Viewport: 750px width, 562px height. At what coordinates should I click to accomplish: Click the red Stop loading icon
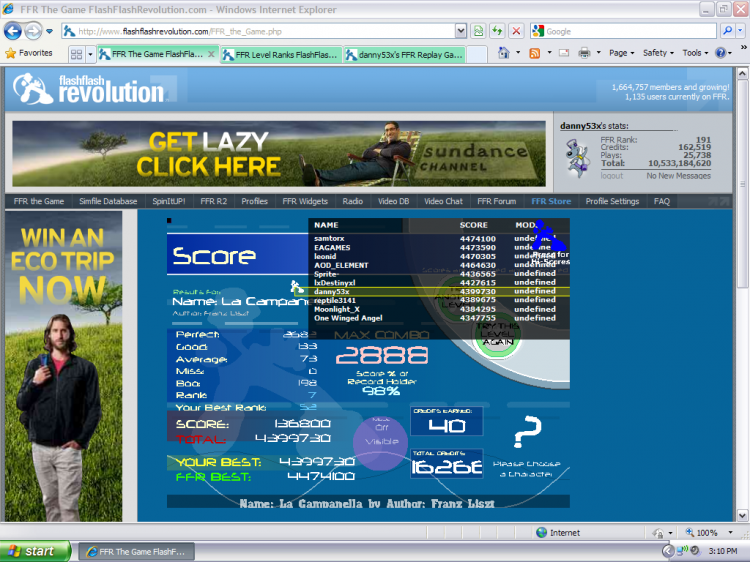pyautogui.click(x=516, y=32)
